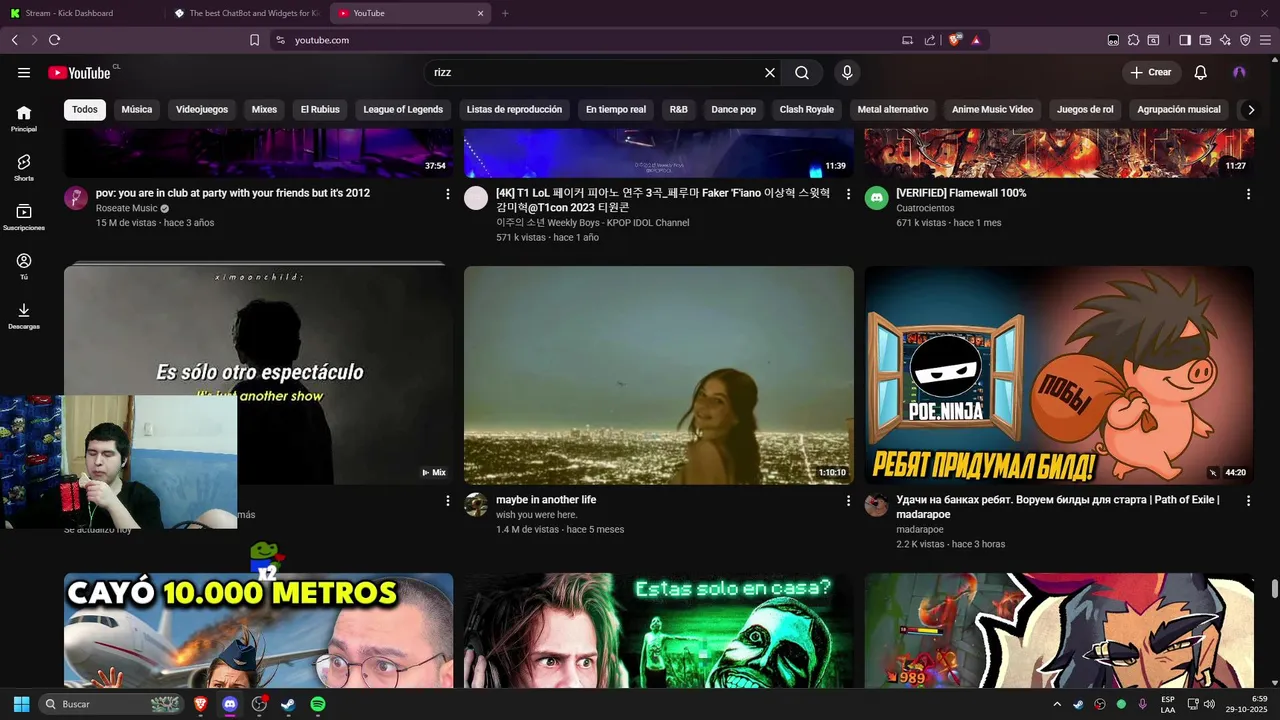The width and height of the screenshot is (1280, 720).
Task: Reload the current page
Action: [54, 40]
